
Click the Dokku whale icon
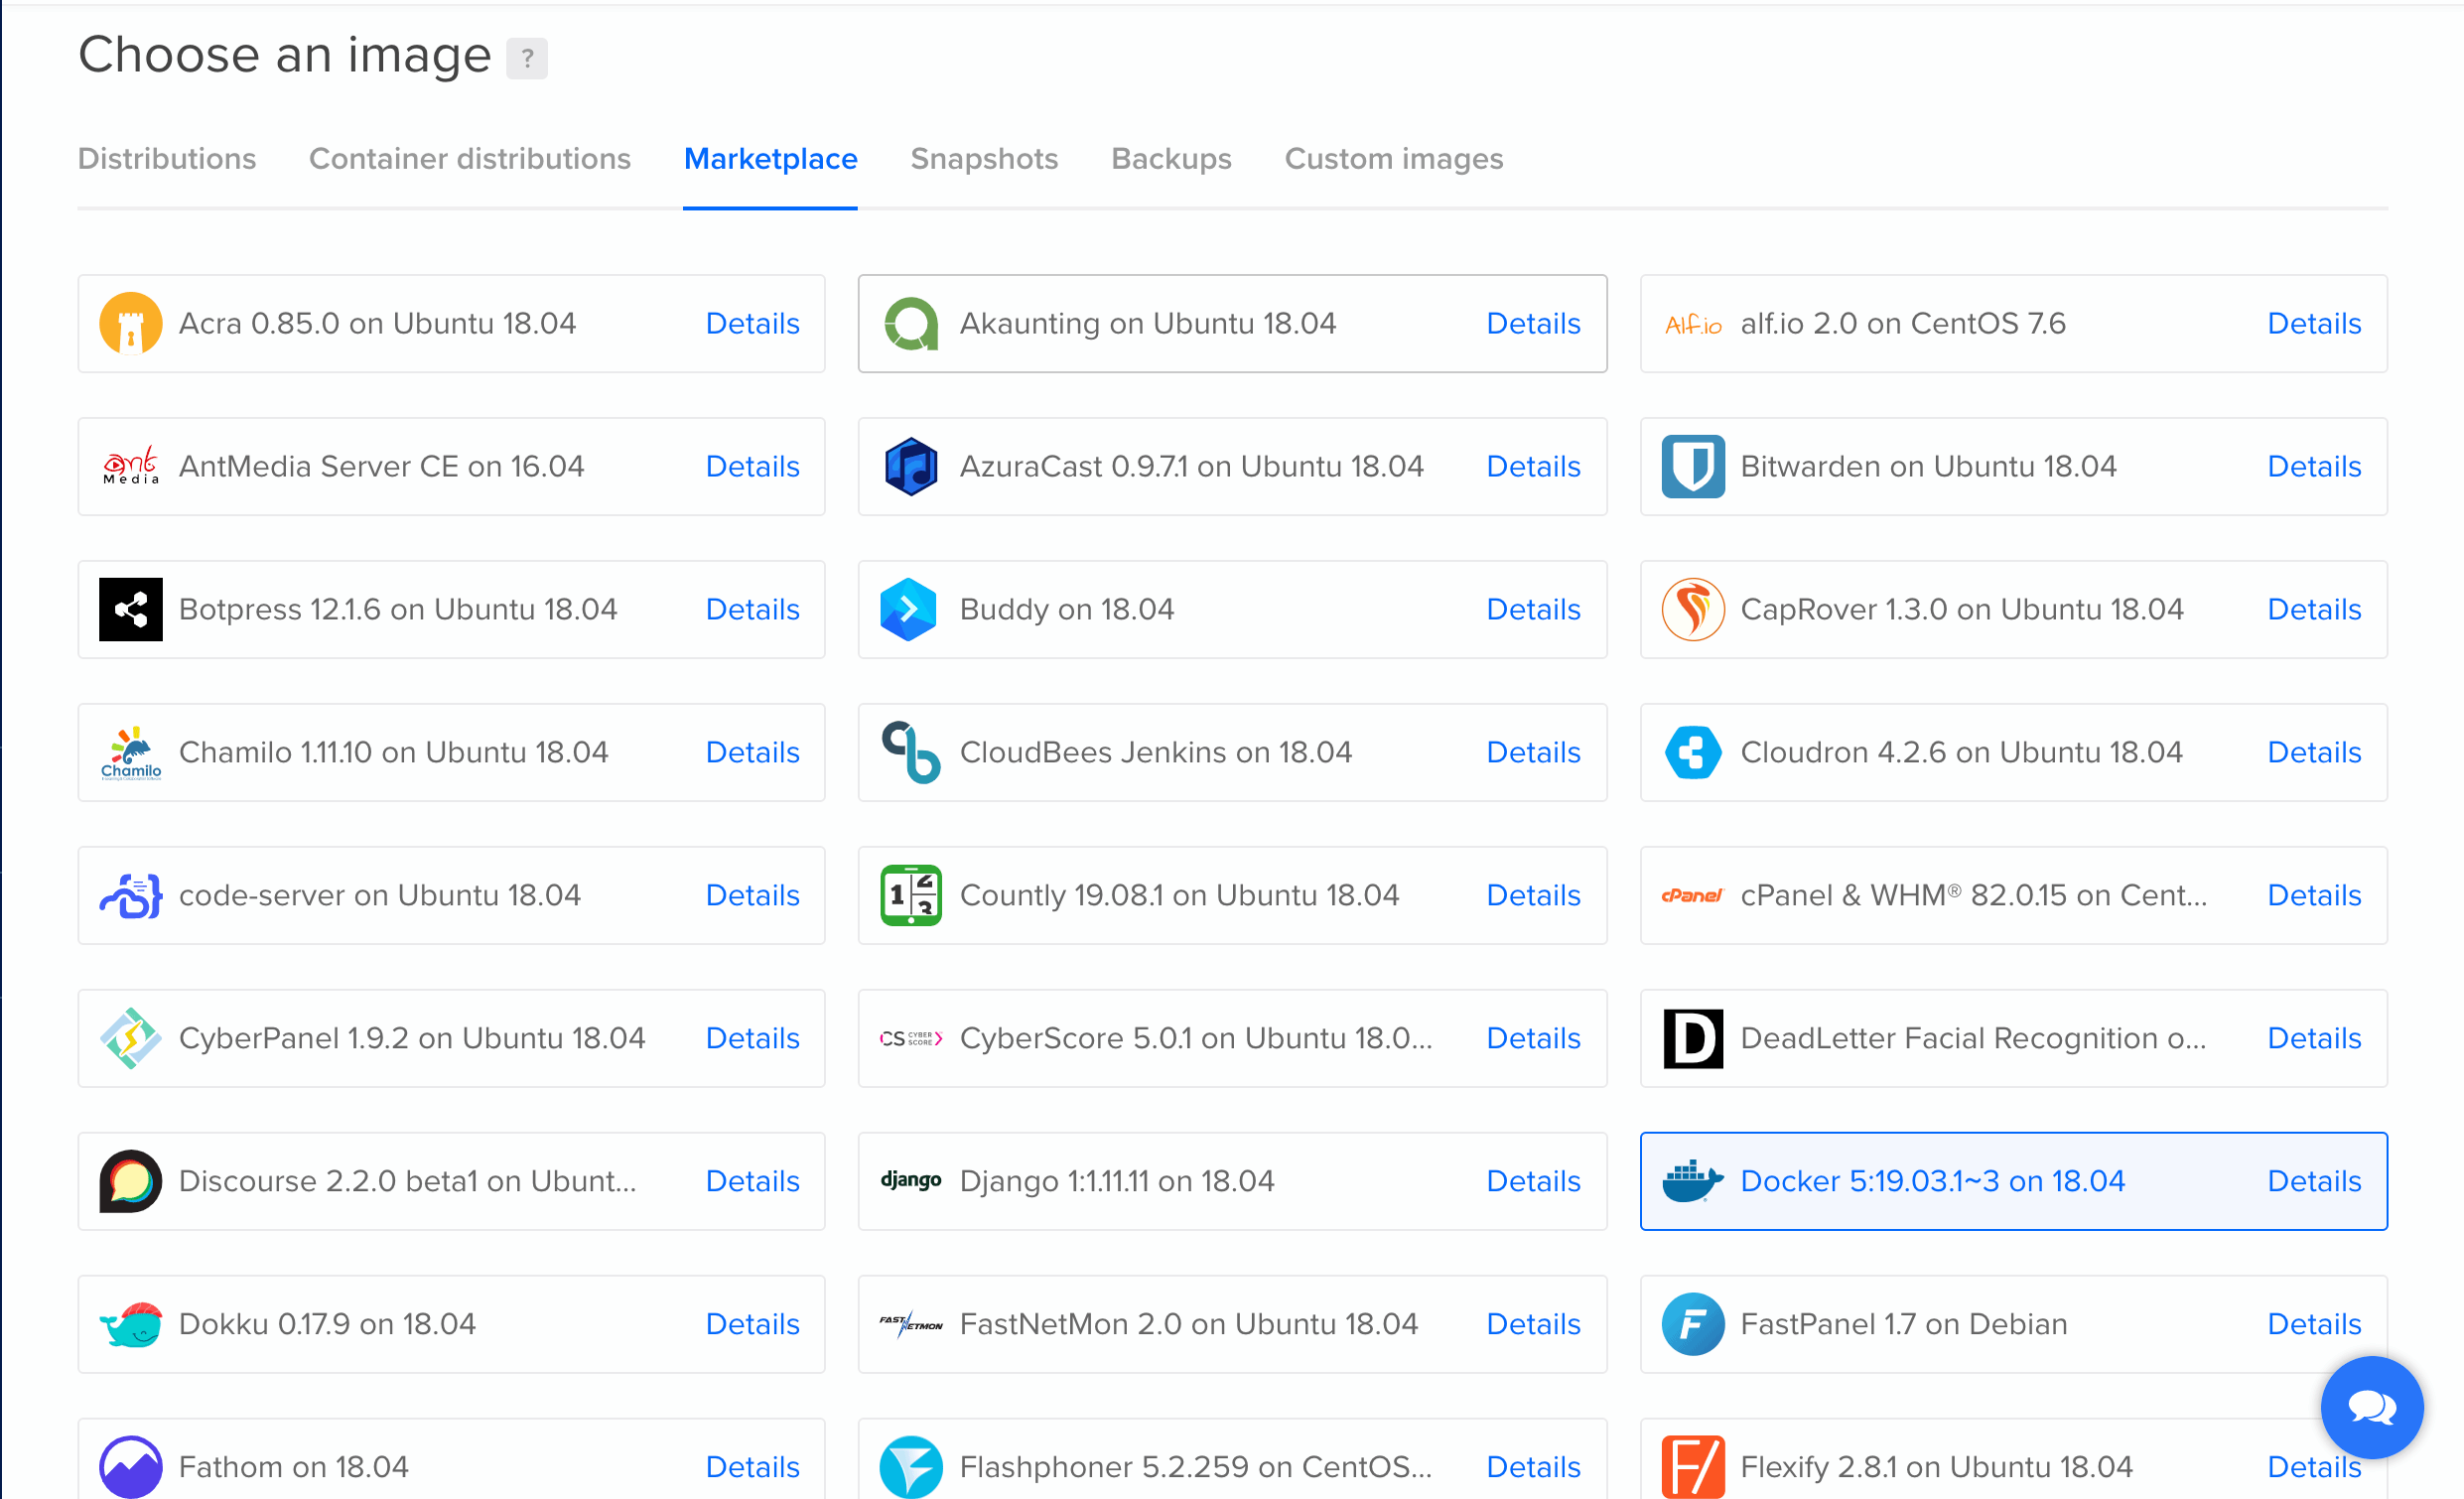point(130,1324)
